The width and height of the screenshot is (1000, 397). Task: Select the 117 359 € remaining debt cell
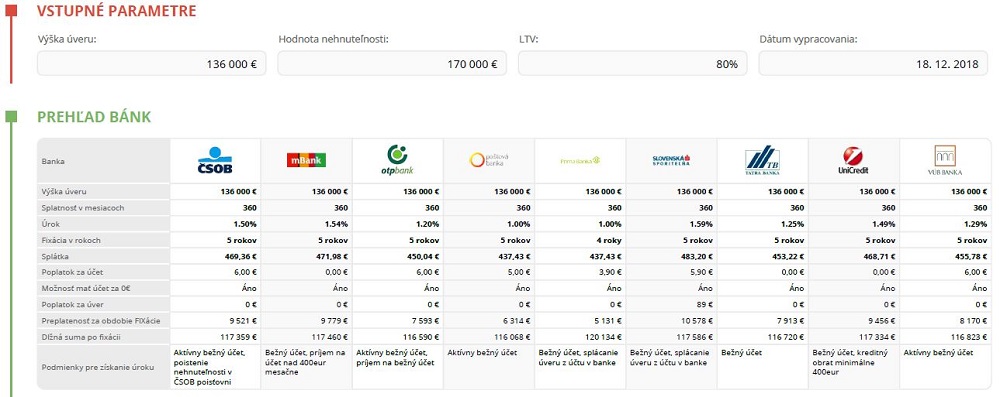click(x=215, y=337)
